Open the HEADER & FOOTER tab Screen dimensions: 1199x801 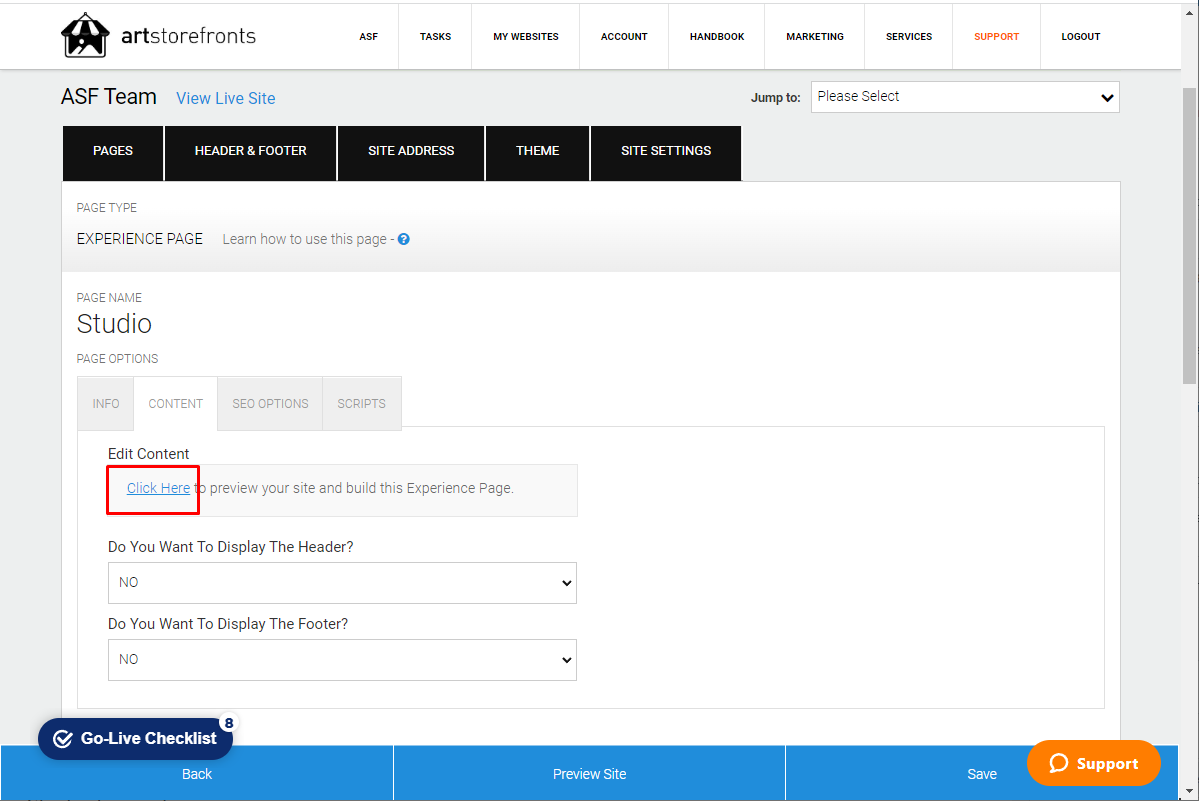(250, 151)
